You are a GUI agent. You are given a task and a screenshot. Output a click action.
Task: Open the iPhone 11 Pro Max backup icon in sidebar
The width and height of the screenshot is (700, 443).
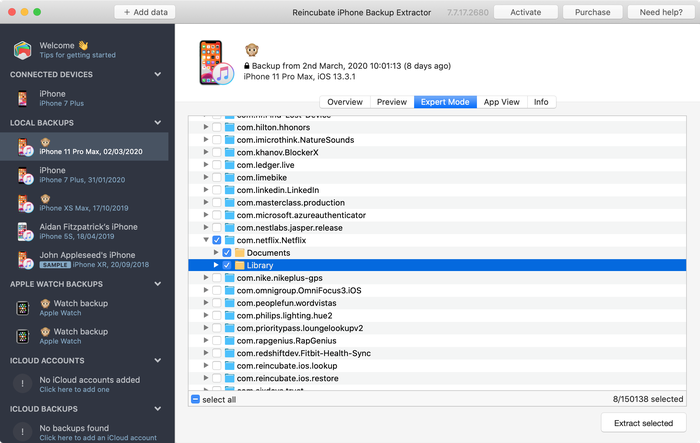tap(25, 147)
